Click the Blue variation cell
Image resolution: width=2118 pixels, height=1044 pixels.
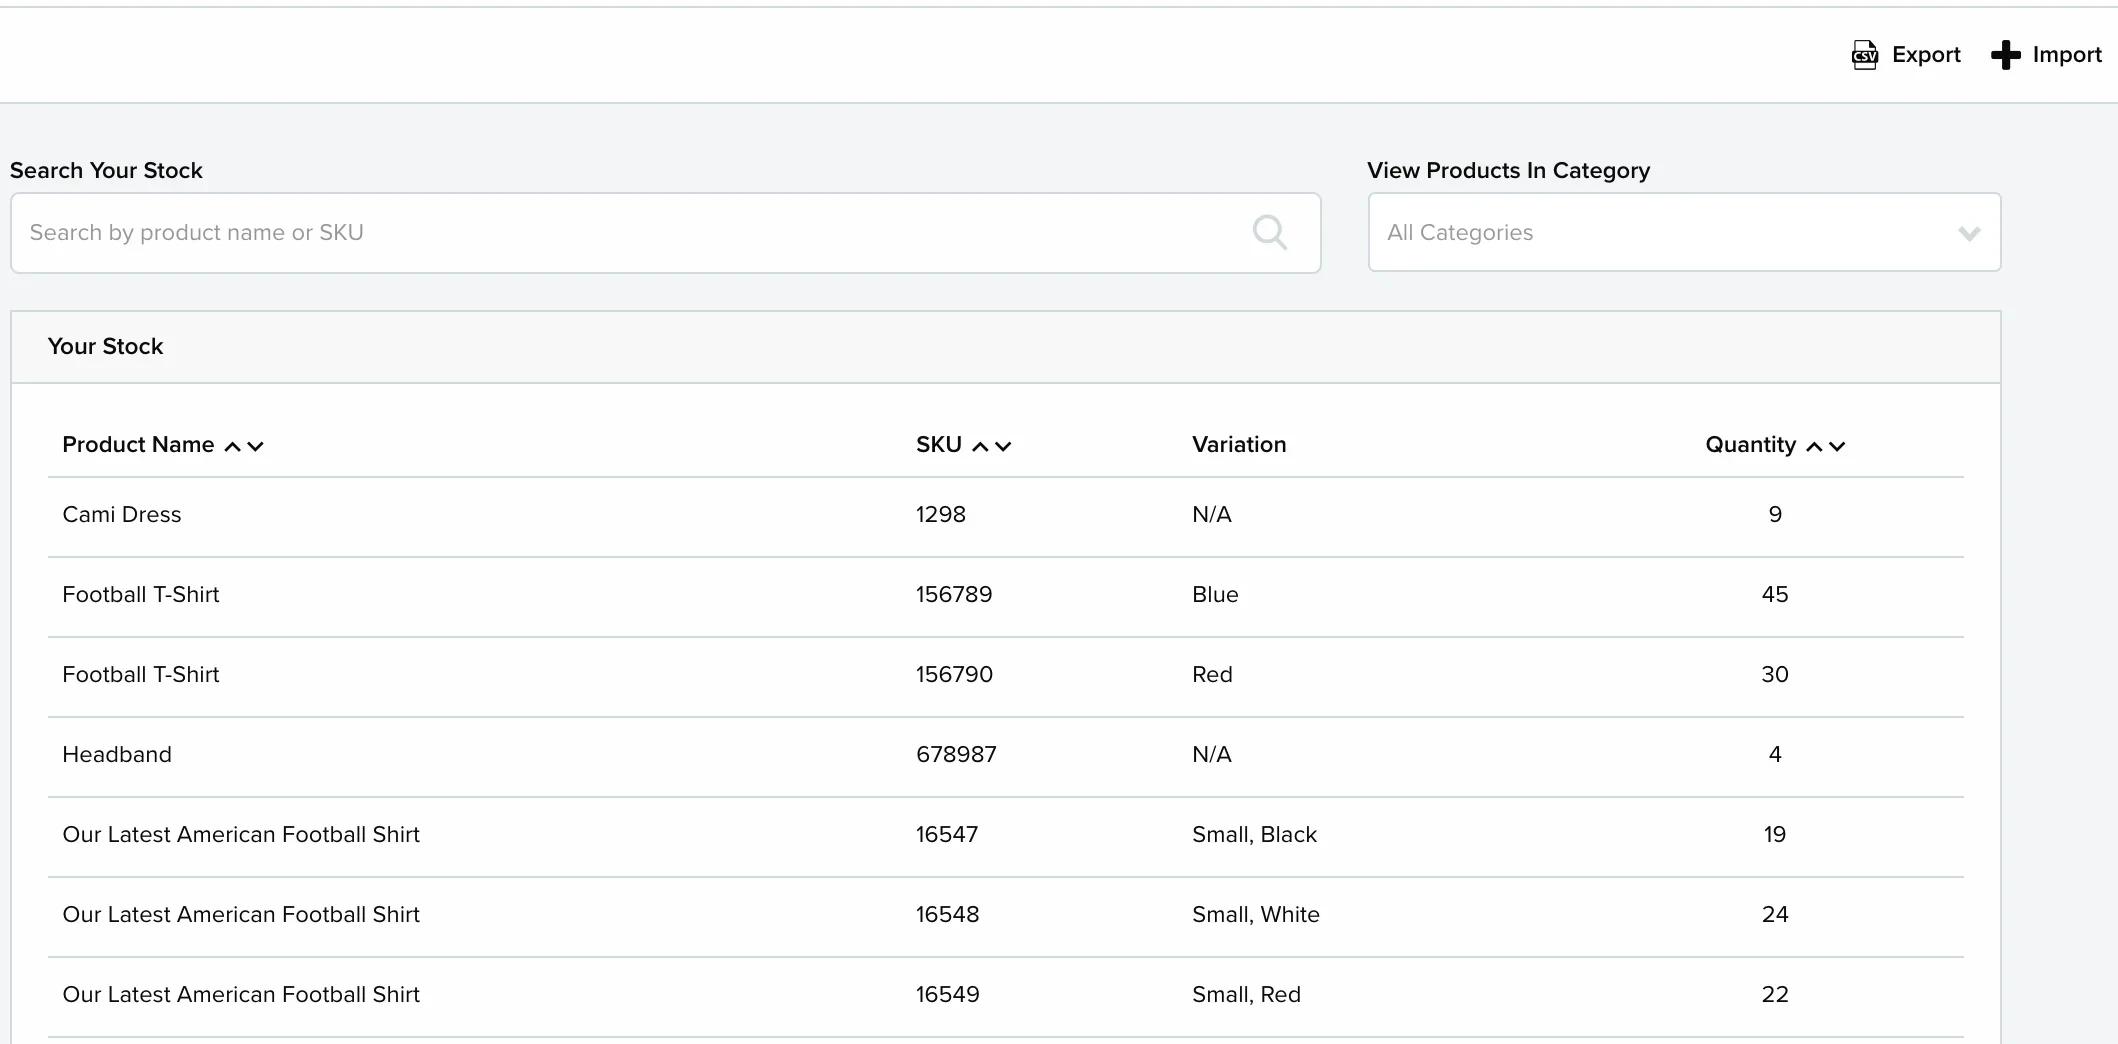point(1215,595)
